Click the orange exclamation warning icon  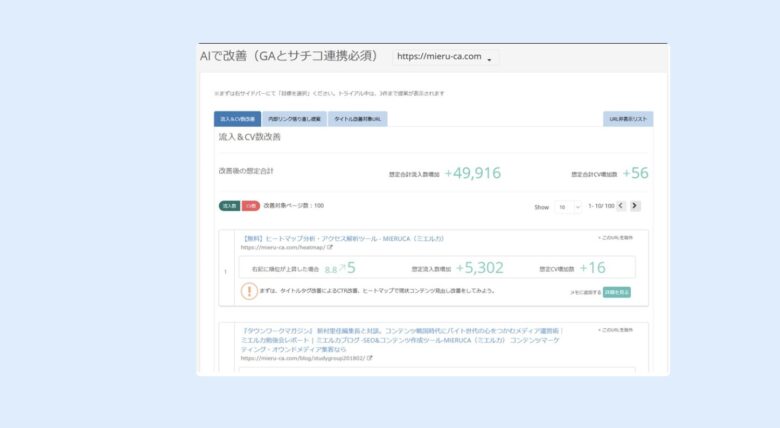click(x=249, y=291)
